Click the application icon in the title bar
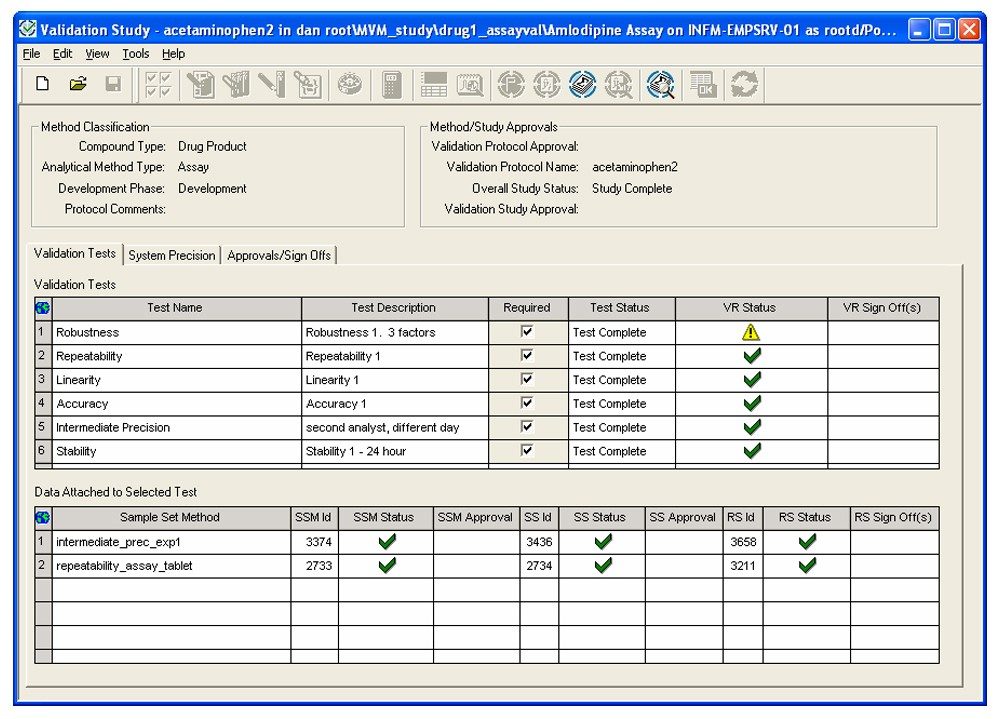The height and width of the screenshot is (719, 1000). pos(27,29)
